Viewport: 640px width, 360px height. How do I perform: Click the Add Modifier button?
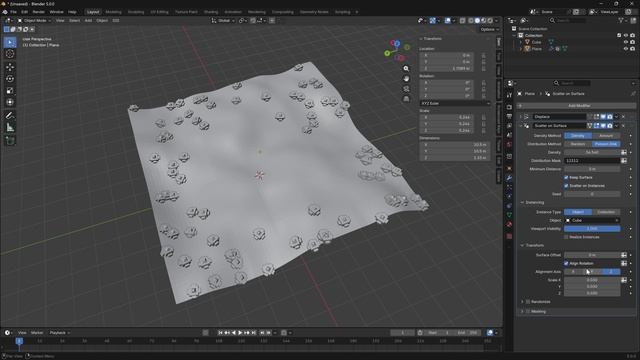click(576, 106)
